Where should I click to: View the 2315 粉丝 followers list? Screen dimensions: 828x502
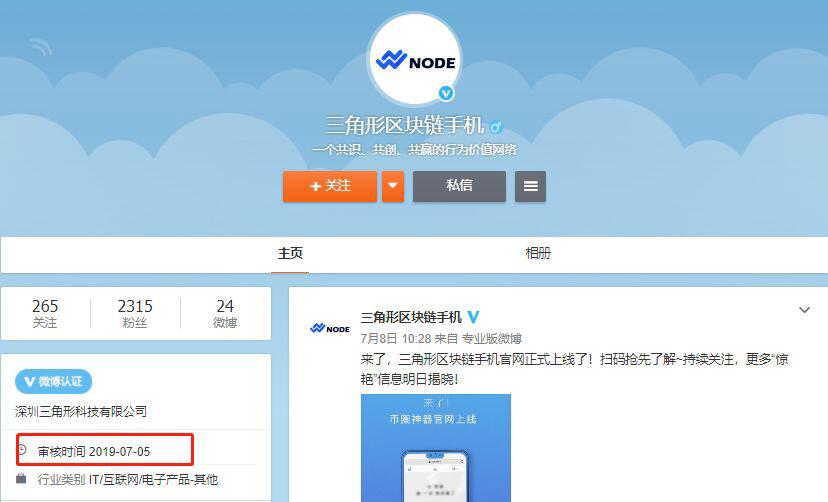click(x=135, y=314)
